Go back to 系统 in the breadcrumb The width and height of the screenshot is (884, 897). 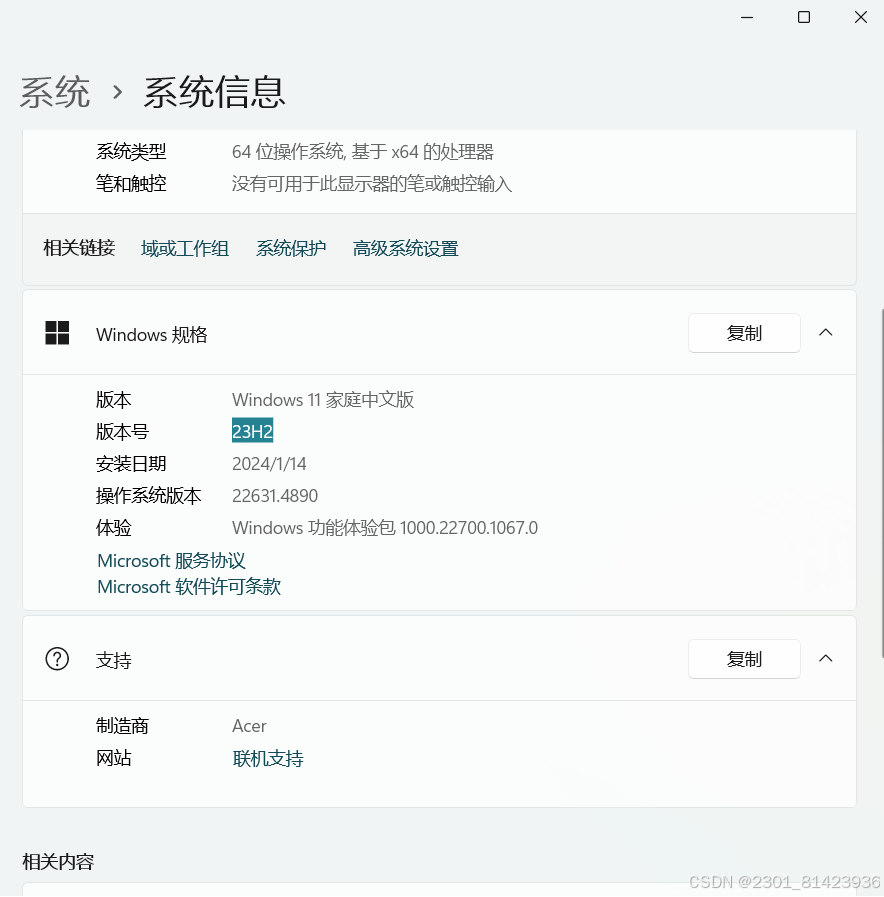tap(55, 92)
